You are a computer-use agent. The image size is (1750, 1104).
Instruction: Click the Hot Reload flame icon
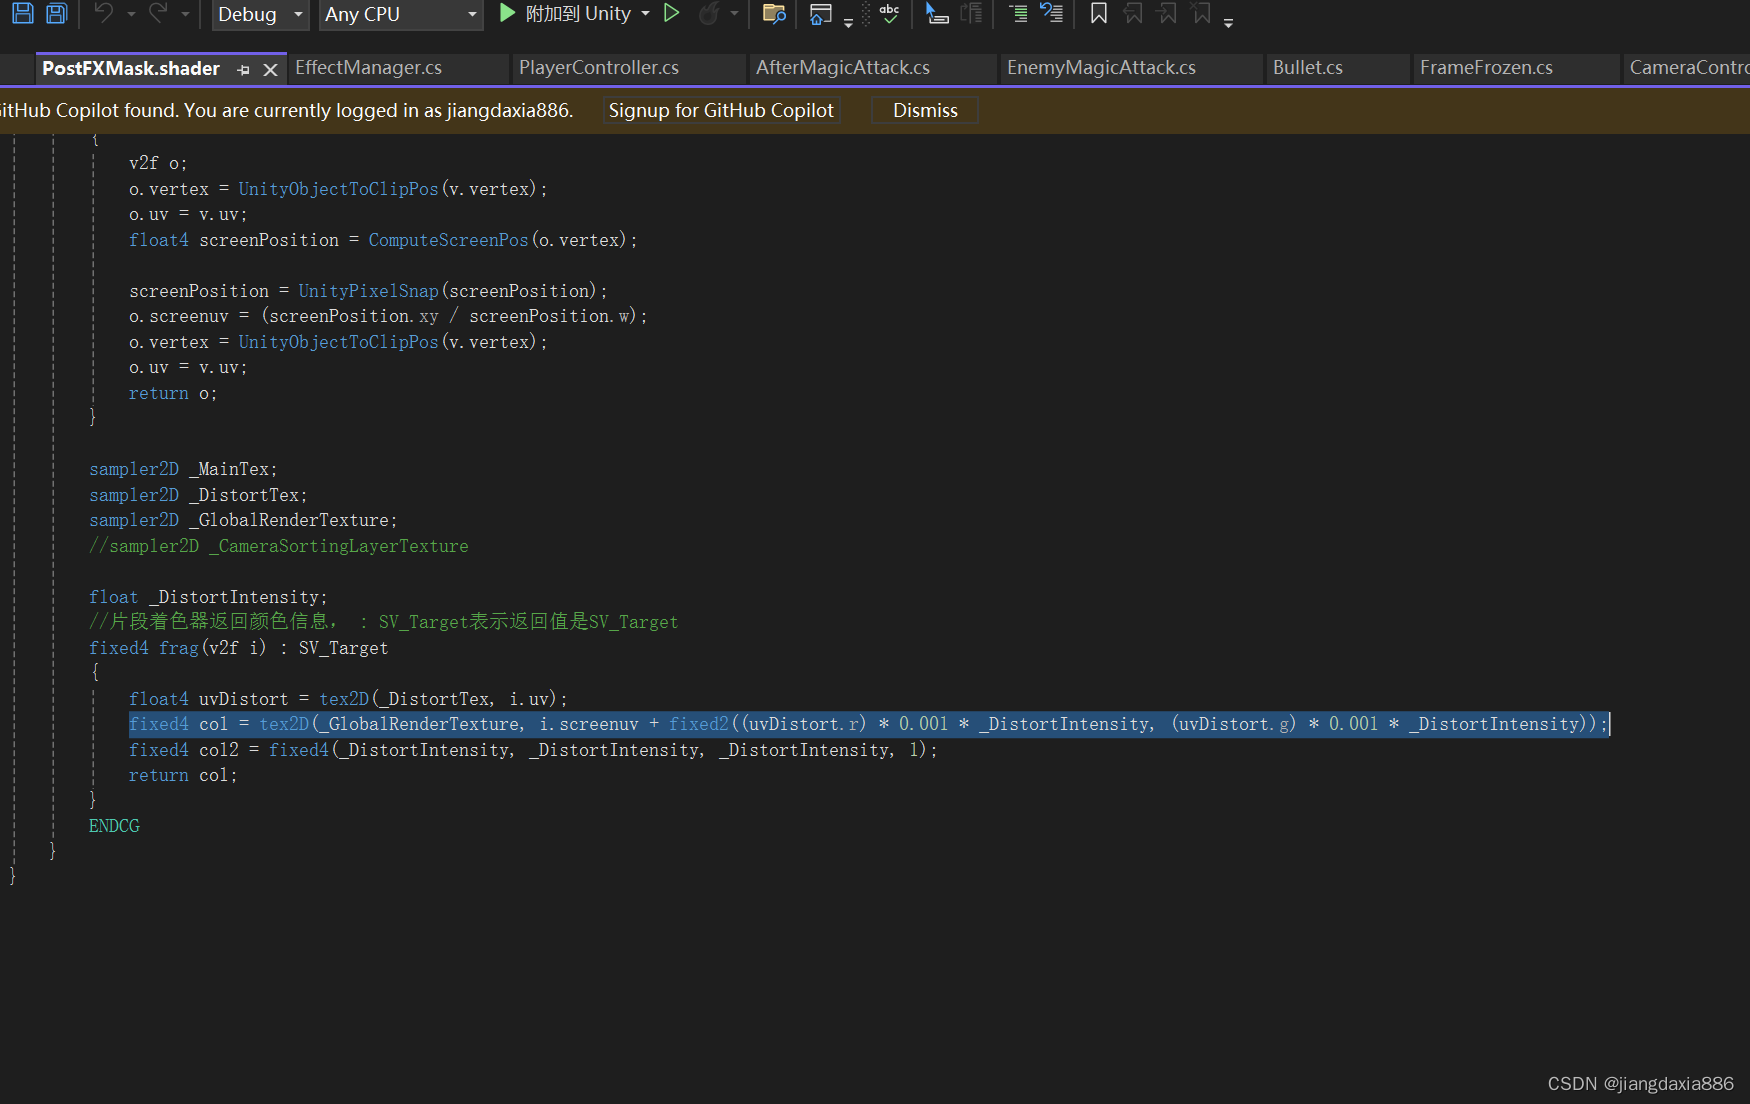click(708, 13)
